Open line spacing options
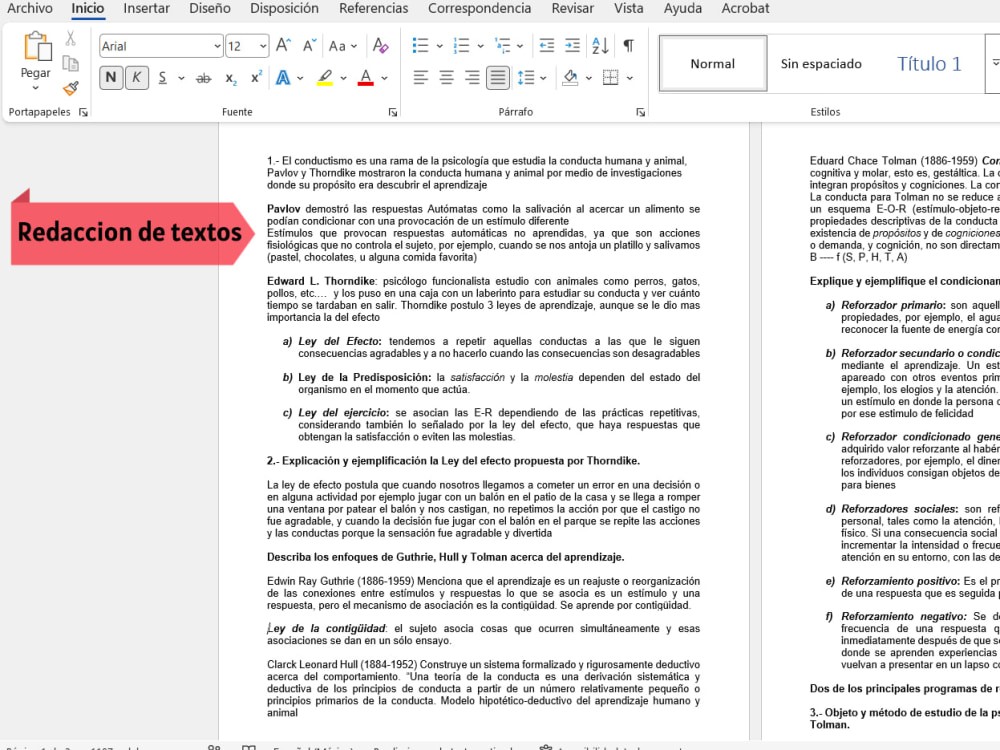Viewport: 1000px width, 750px height. point(526,78)
